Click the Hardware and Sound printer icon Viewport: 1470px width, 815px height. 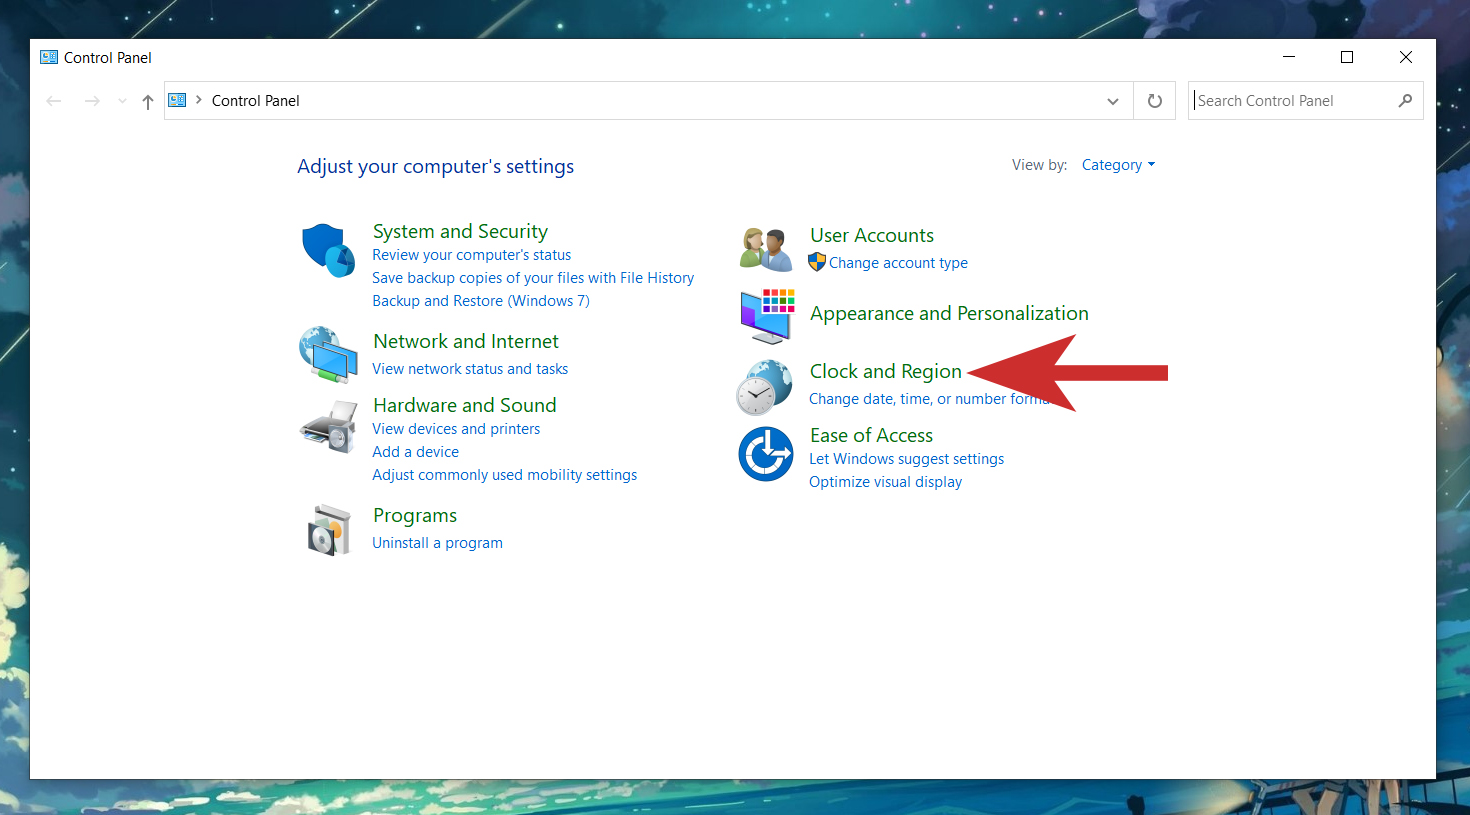(x=328, y=427)
